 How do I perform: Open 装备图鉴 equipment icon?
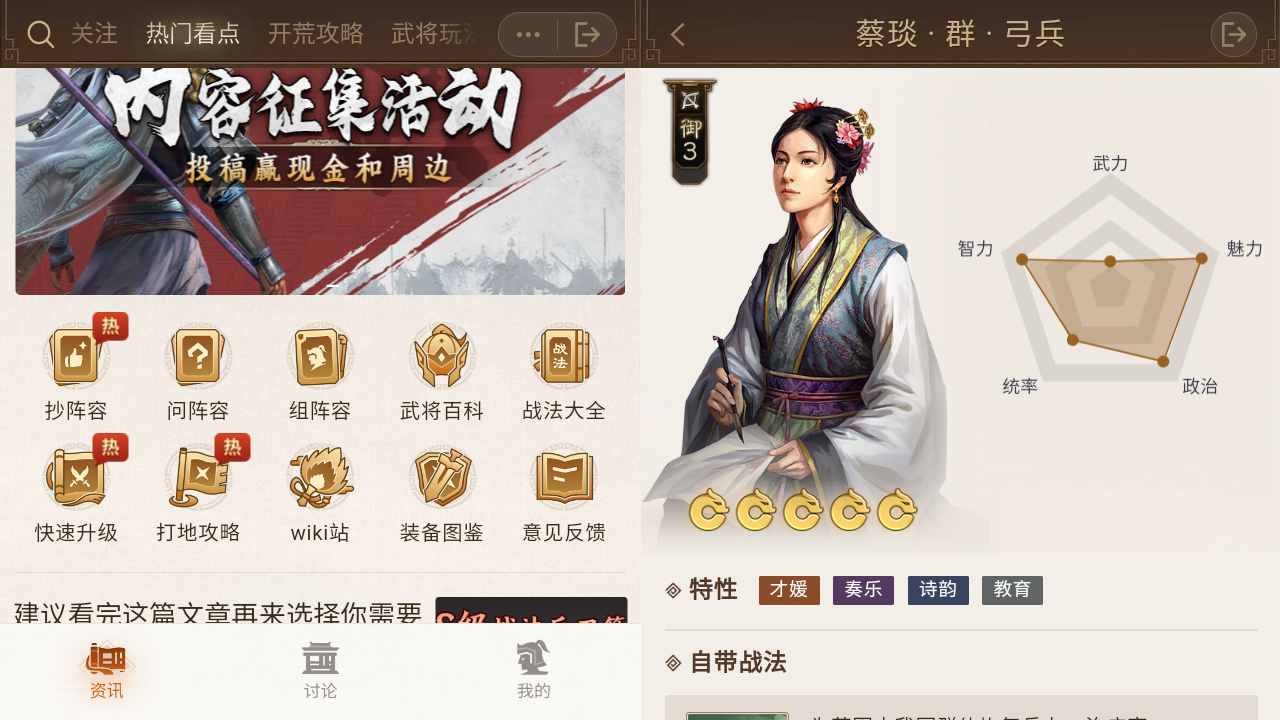click(x=442, y=478)
